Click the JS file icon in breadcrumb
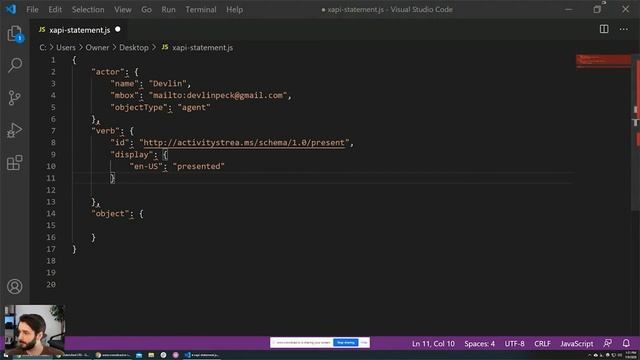The image size is (640, 360). pyautogui.click(x=165, y=47)
